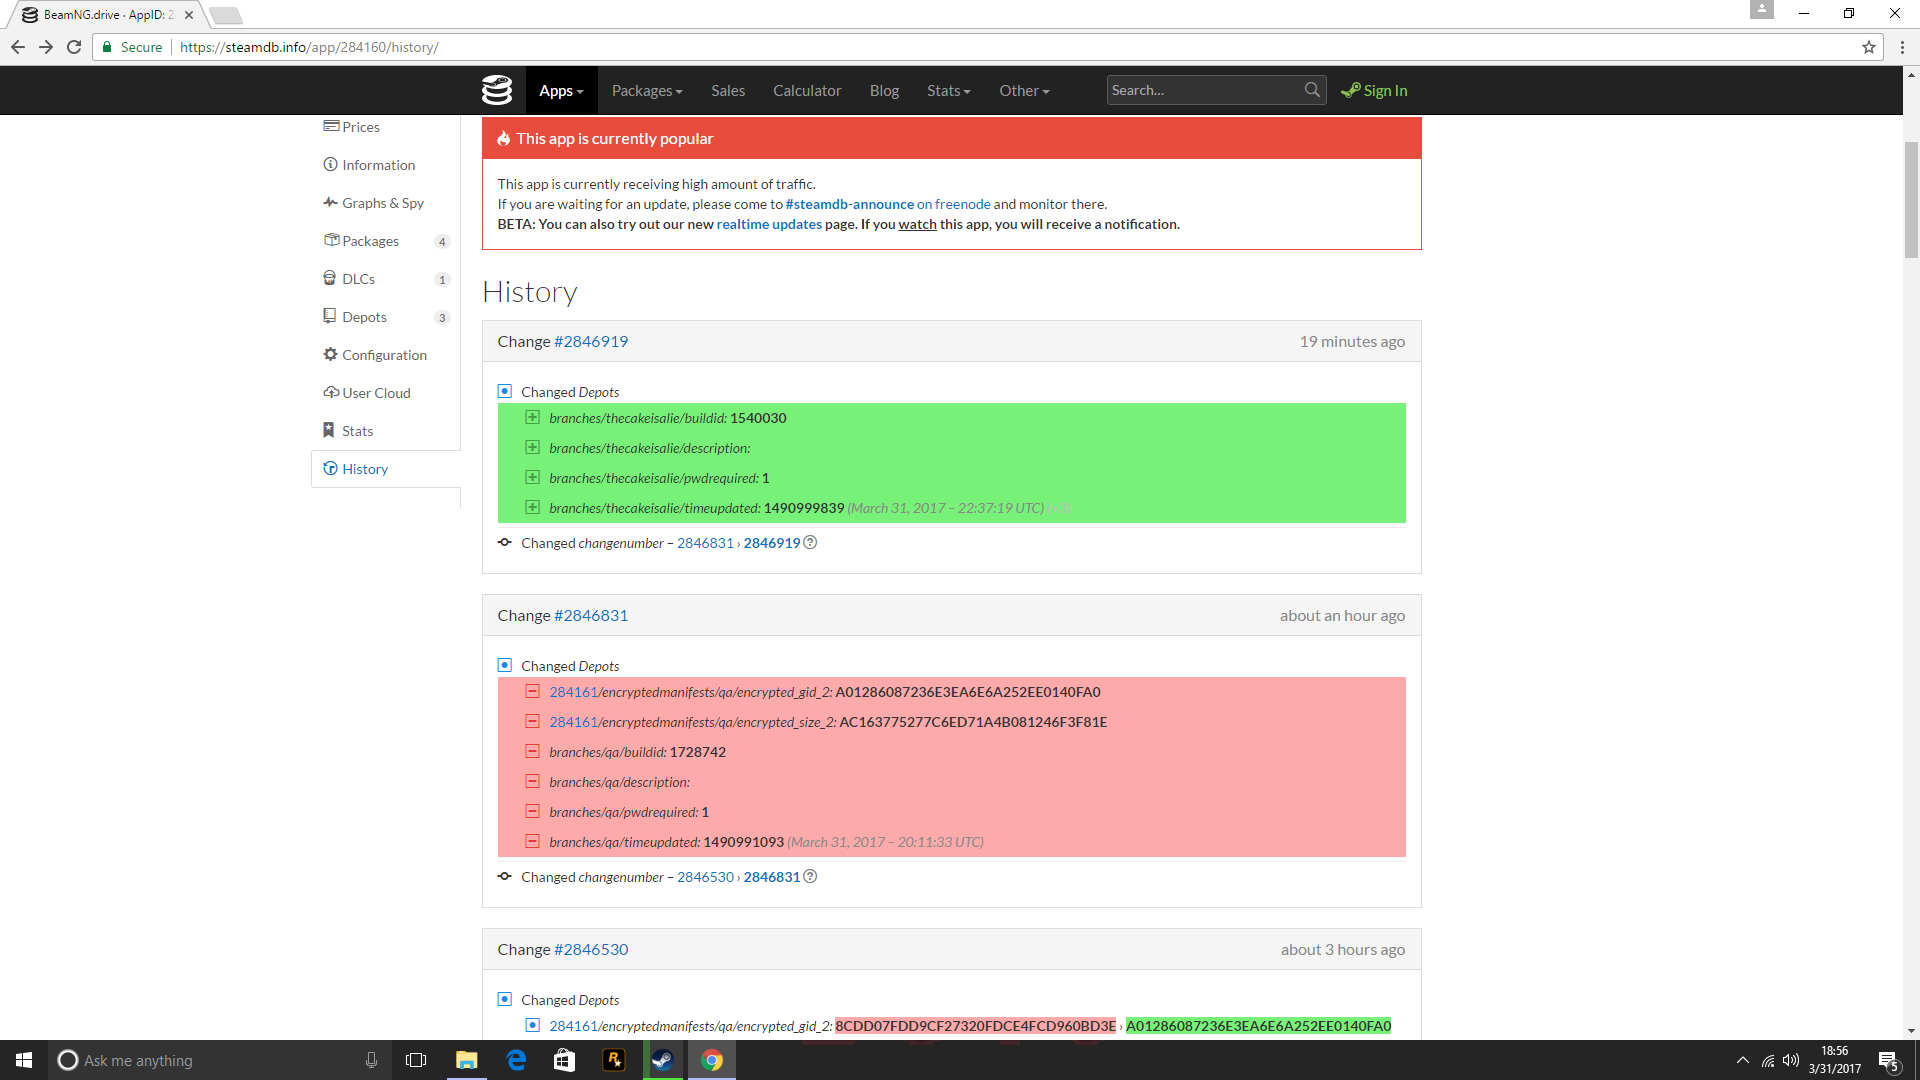Open Microsoft Edge from the taskbar

pyautogui.click(x=516, y=1060)
